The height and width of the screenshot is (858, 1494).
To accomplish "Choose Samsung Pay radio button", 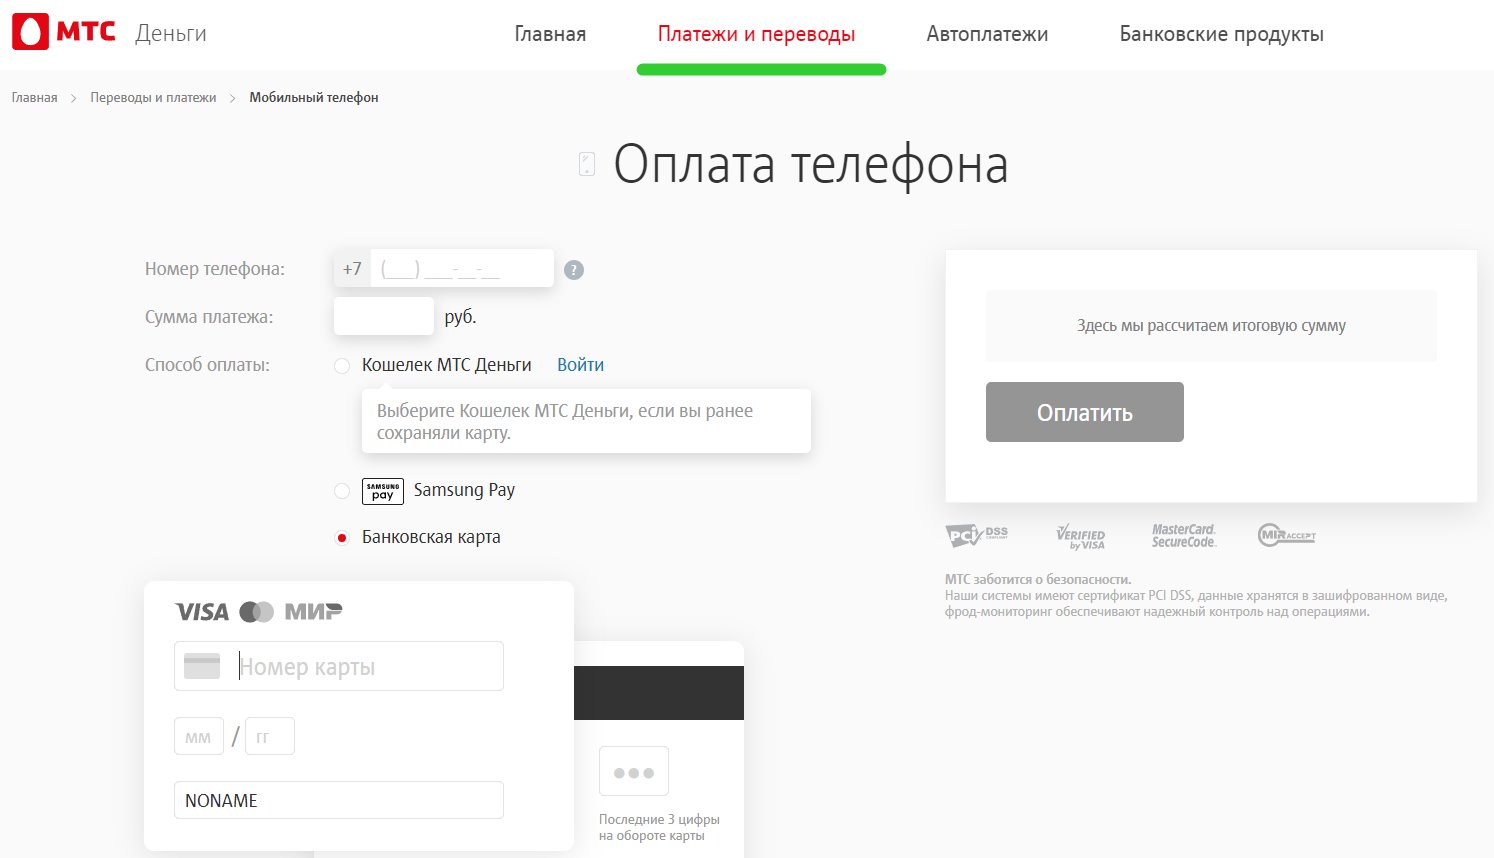I will click(342, 491).
